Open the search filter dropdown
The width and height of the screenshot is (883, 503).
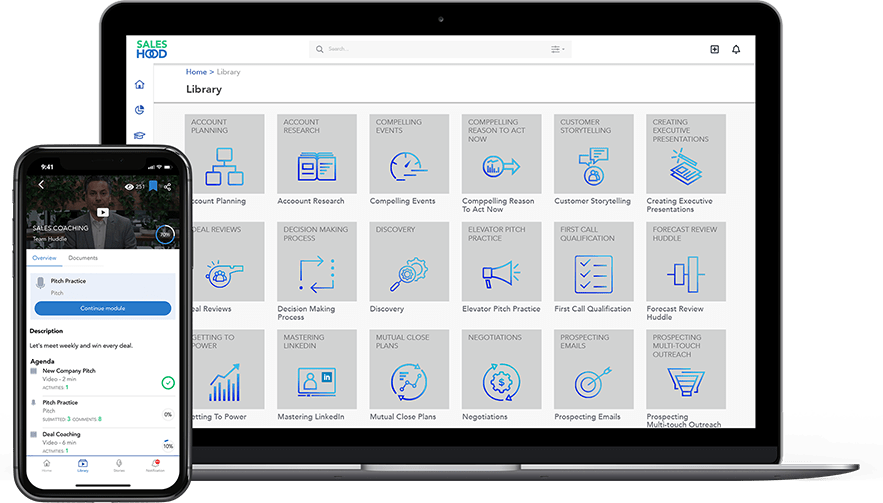coord(557,49)
